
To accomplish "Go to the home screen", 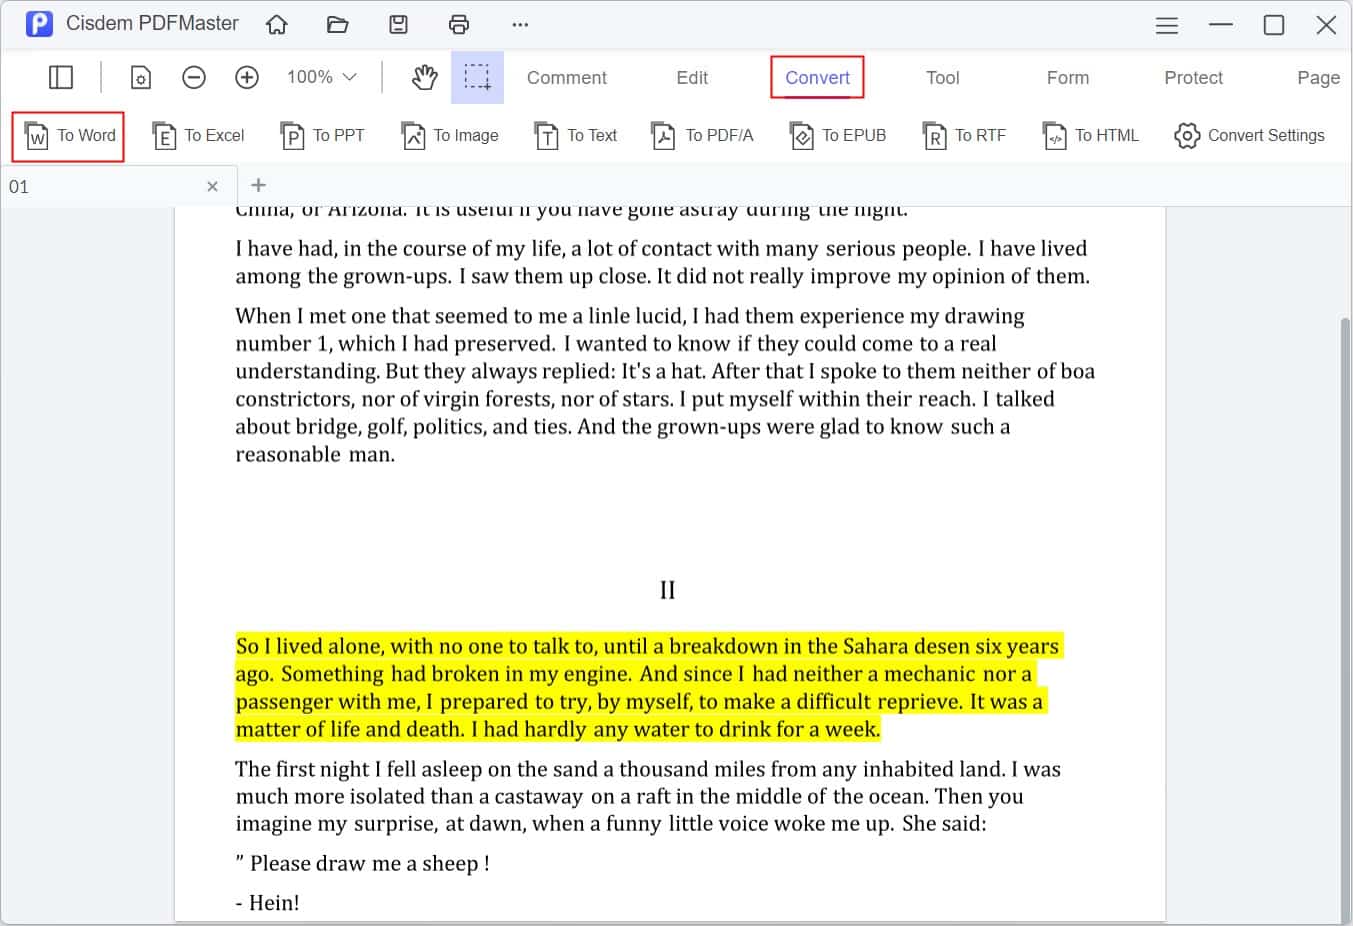I will (277, 24).
